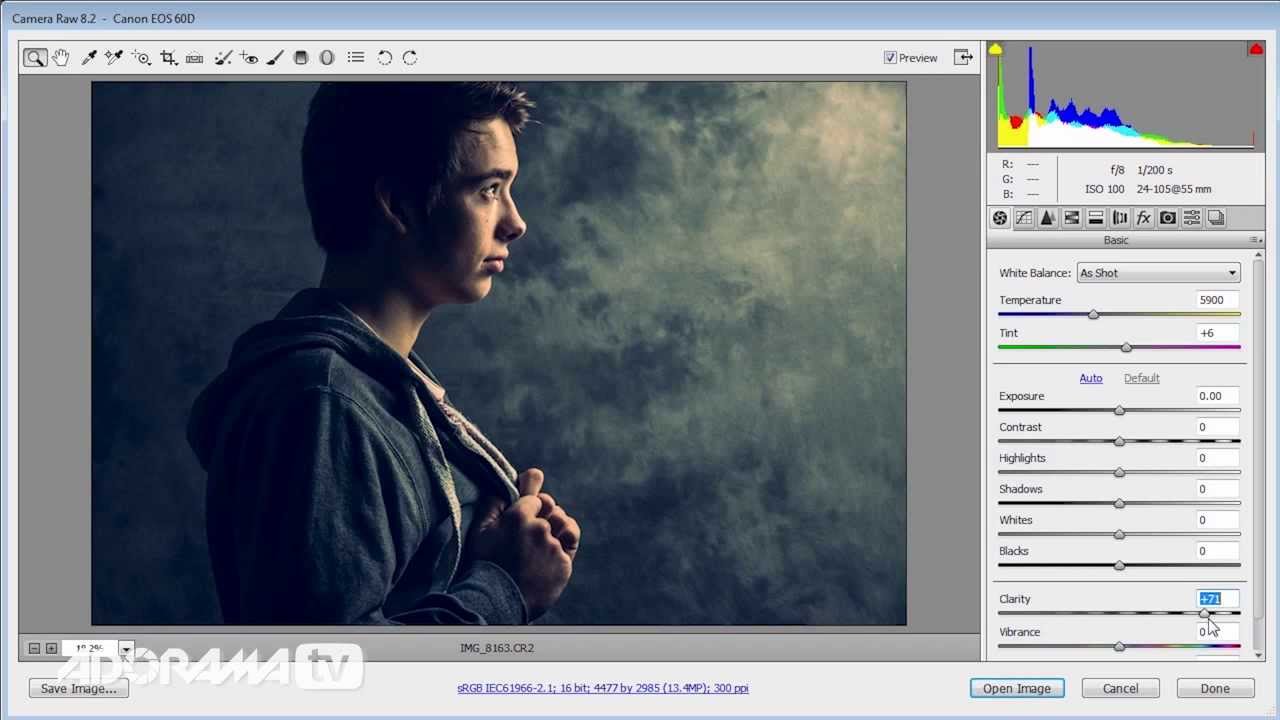Select the Adjustment Brush tool

click(275, 58)
